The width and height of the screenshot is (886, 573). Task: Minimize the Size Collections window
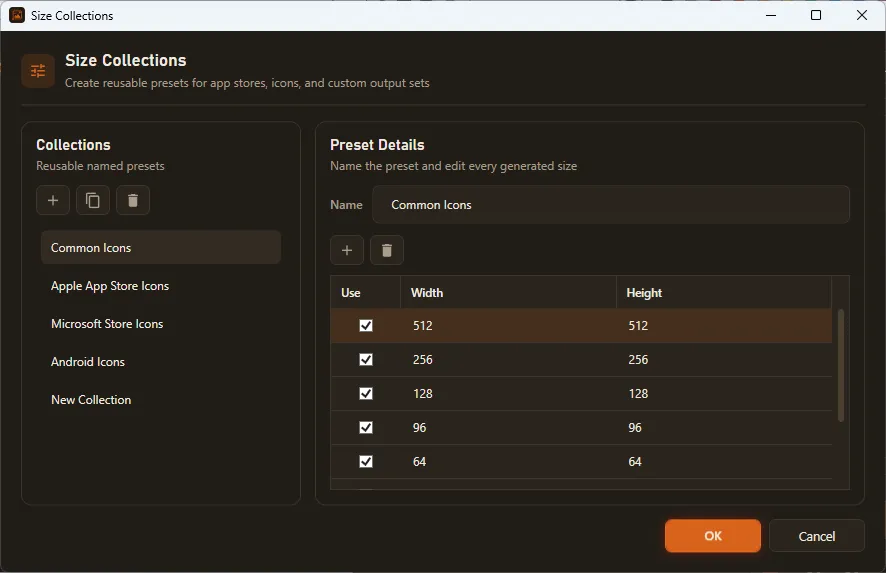click(x=771, y=15)
